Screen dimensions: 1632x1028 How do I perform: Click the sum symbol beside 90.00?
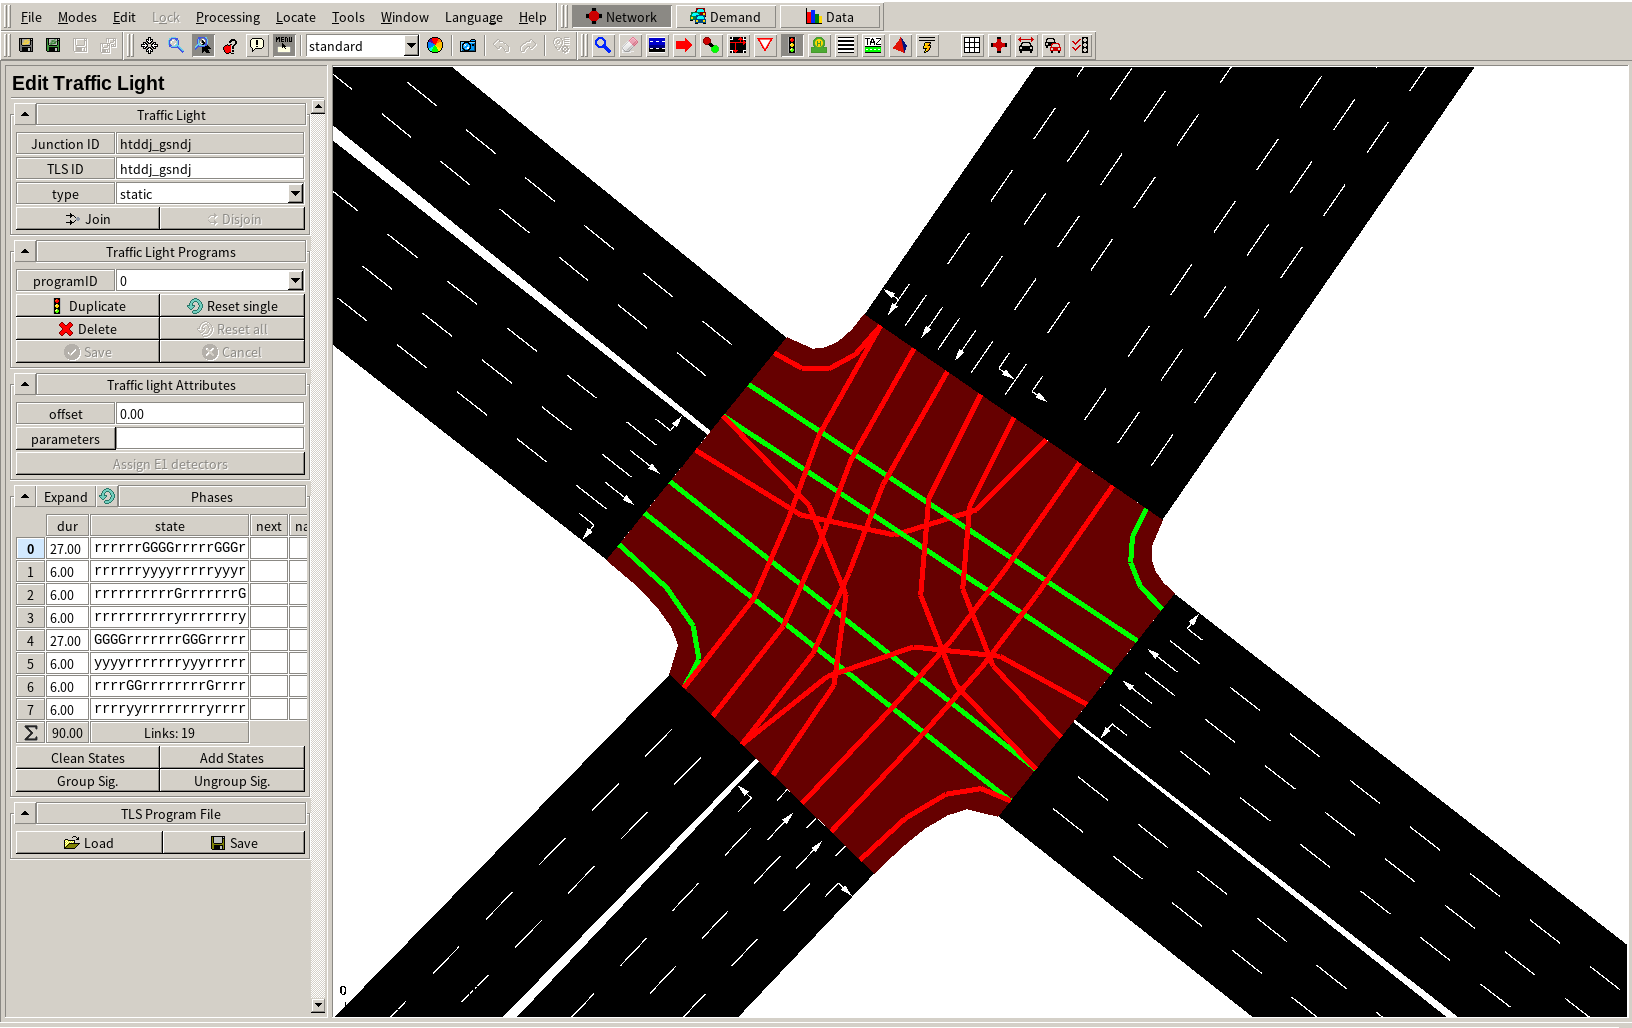pyautogui.click(x=31, y=733)
